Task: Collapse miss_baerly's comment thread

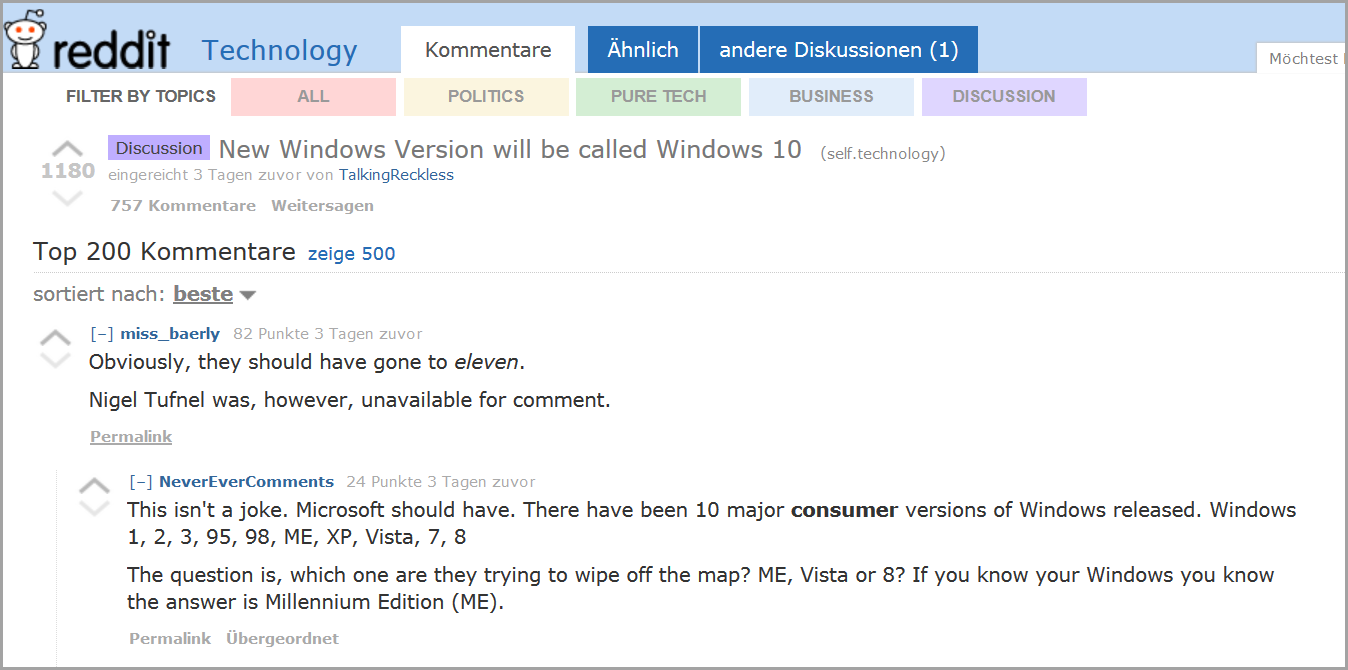Action: click(x=101, y=334)
